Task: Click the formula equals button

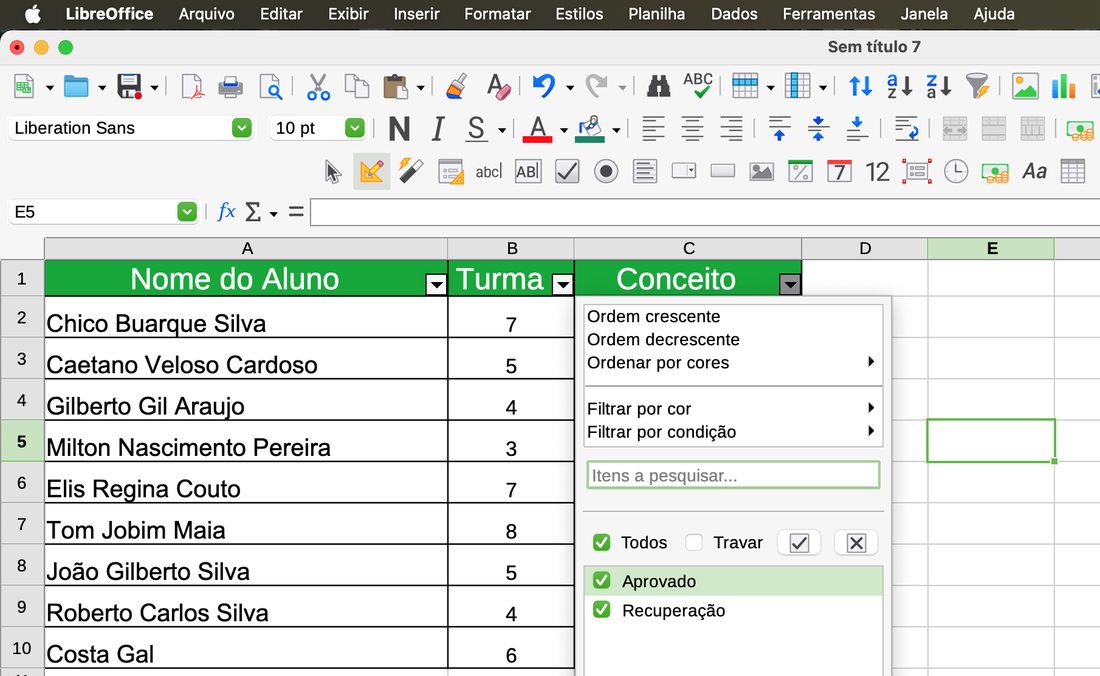Action: click(296, 212)
